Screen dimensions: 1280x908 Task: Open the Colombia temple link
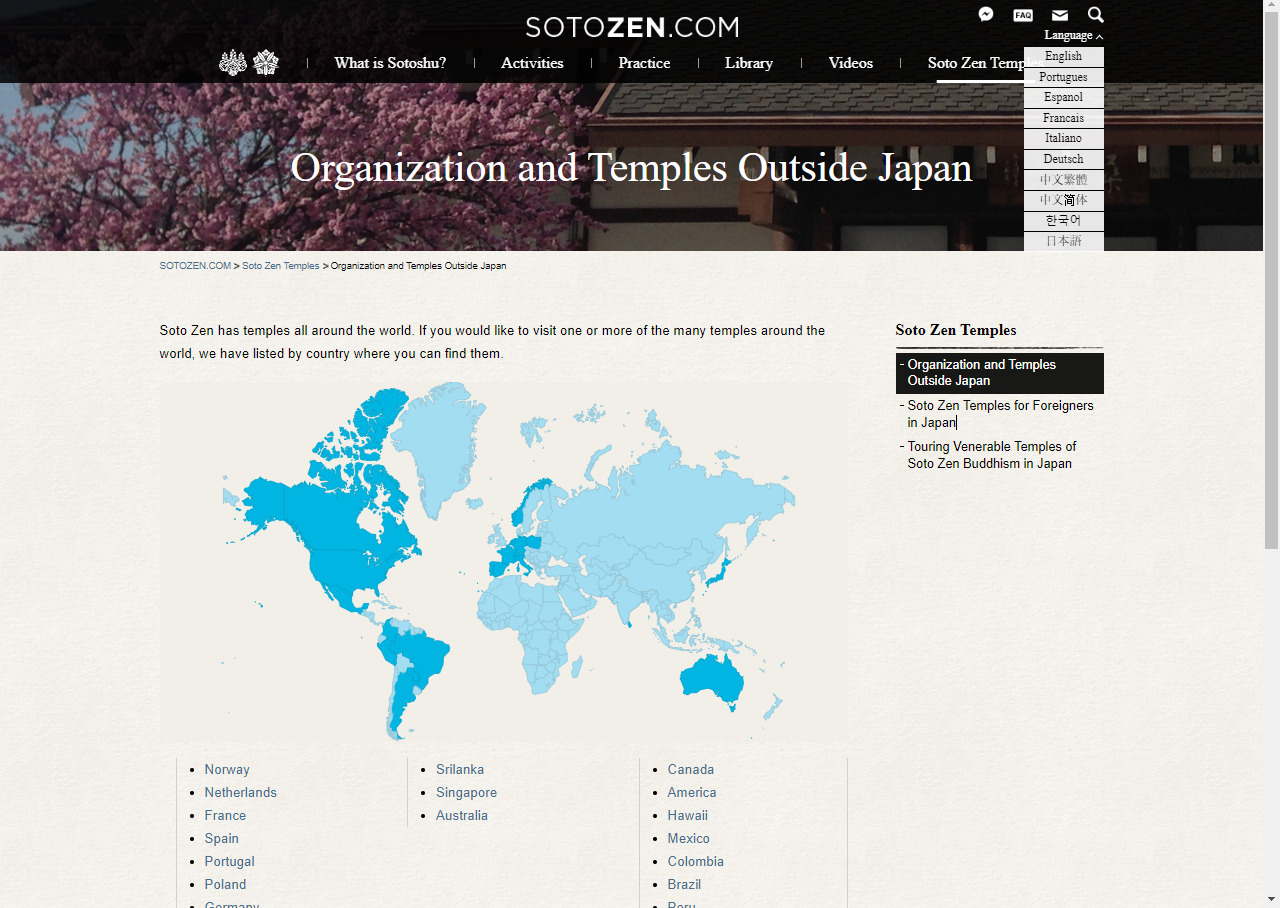pyautogui.click(x=696, y=861)
